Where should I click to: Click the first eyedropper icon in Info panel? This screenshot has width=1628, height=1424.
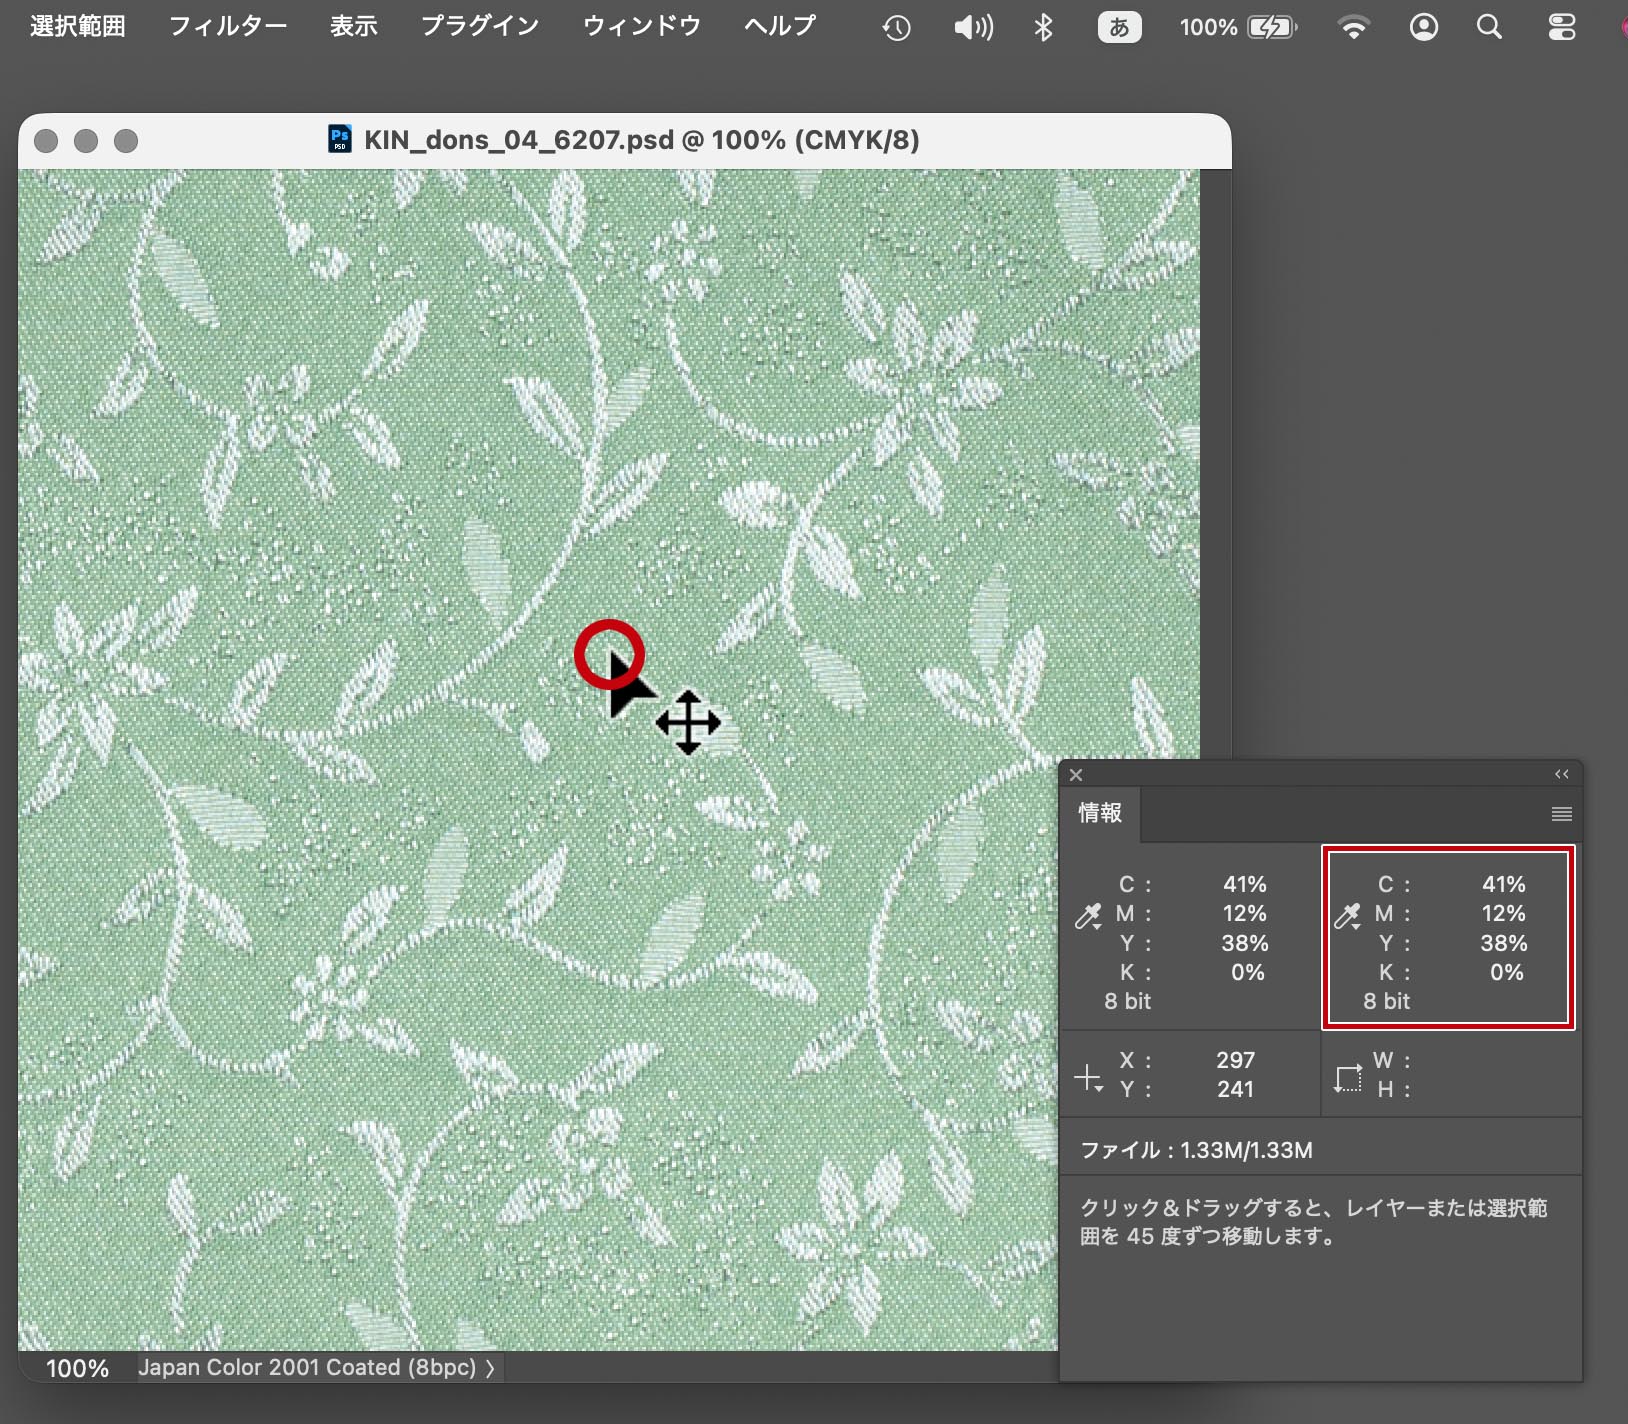tap(1088, 916)
